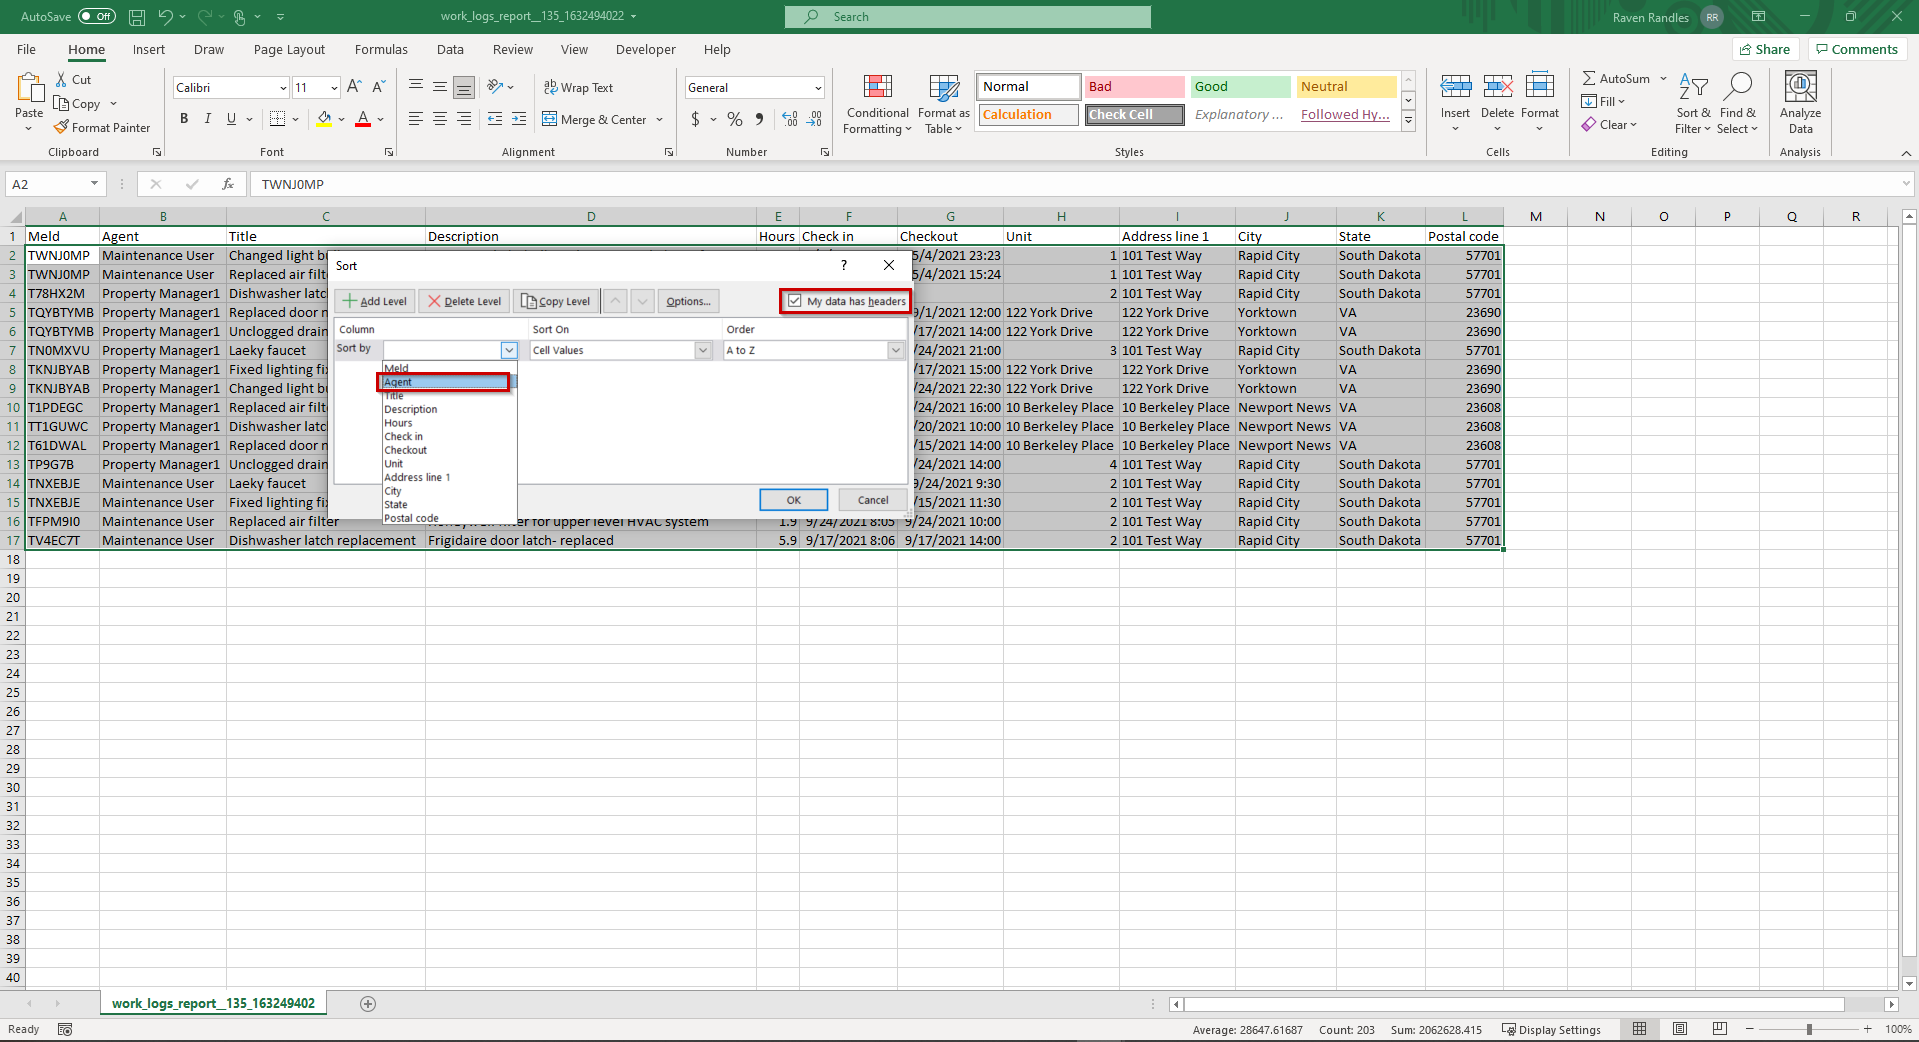Click the Merge & Center icon
The width and height of the screenshot is (1919, 1042).
point(550,120)
